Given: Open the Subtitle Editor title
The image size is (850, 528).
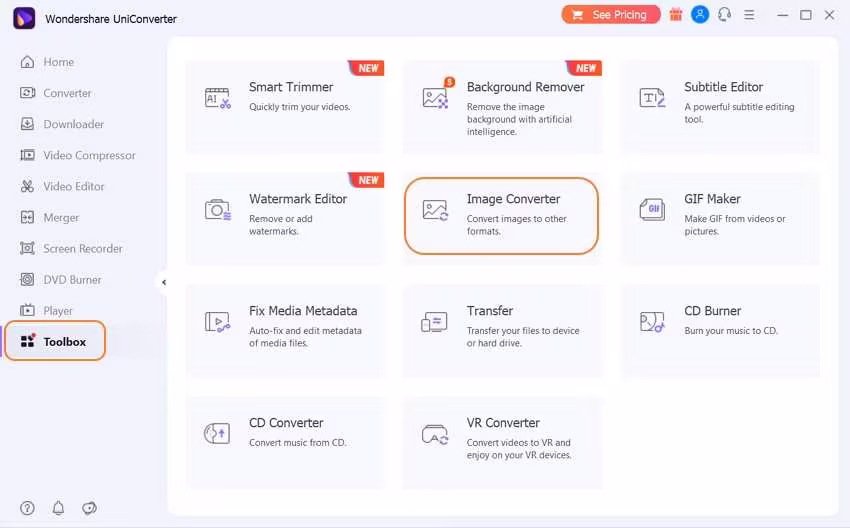Looking at the screenshot, I should click(723, 87).
